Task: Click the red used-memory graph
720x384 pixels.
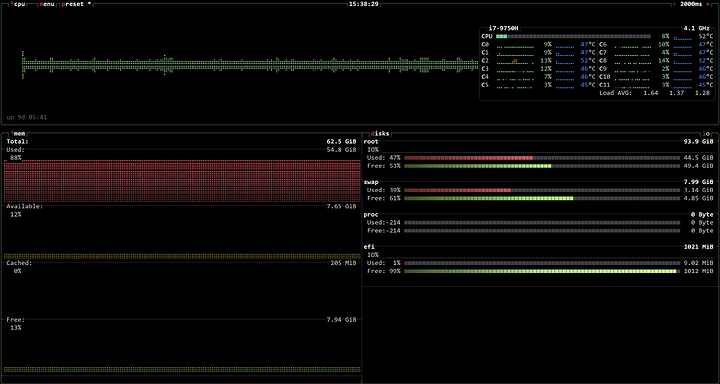Action: (182, 181)
